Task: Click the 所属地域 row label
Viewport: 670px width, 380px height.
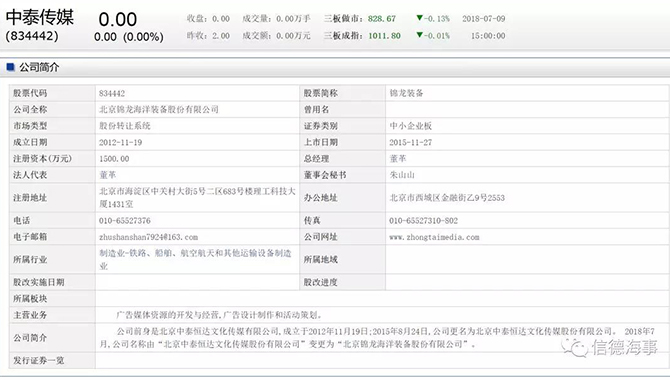Action: (320, 259)
